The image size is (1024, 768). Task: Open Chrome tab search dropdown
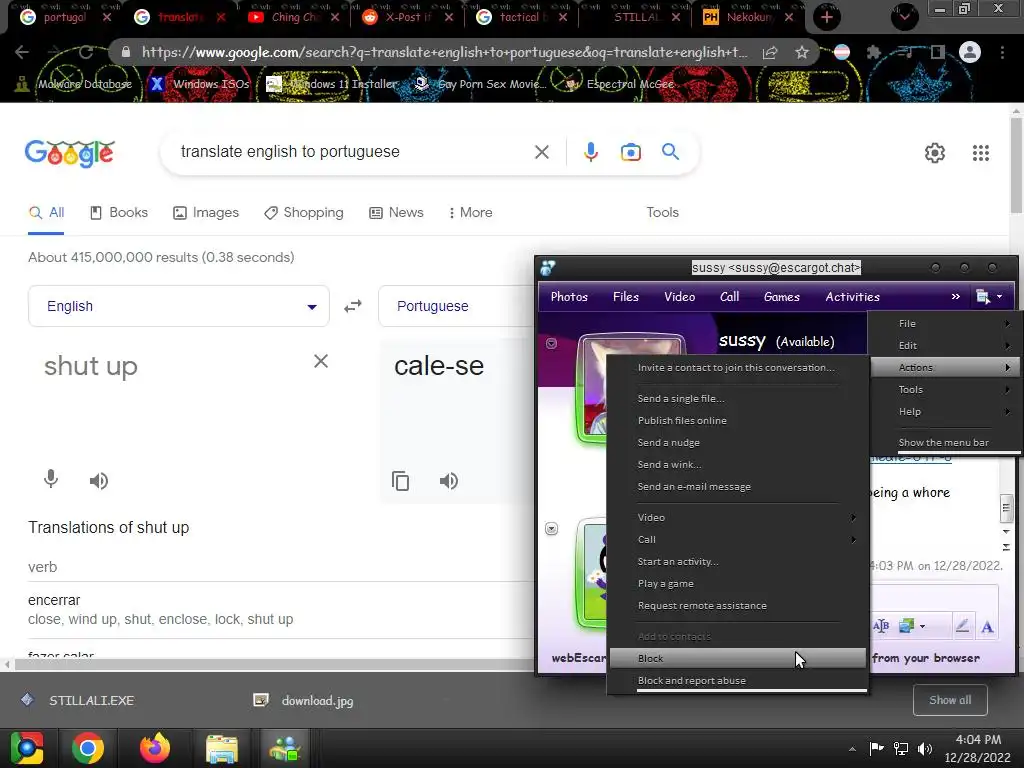[904, 17]
